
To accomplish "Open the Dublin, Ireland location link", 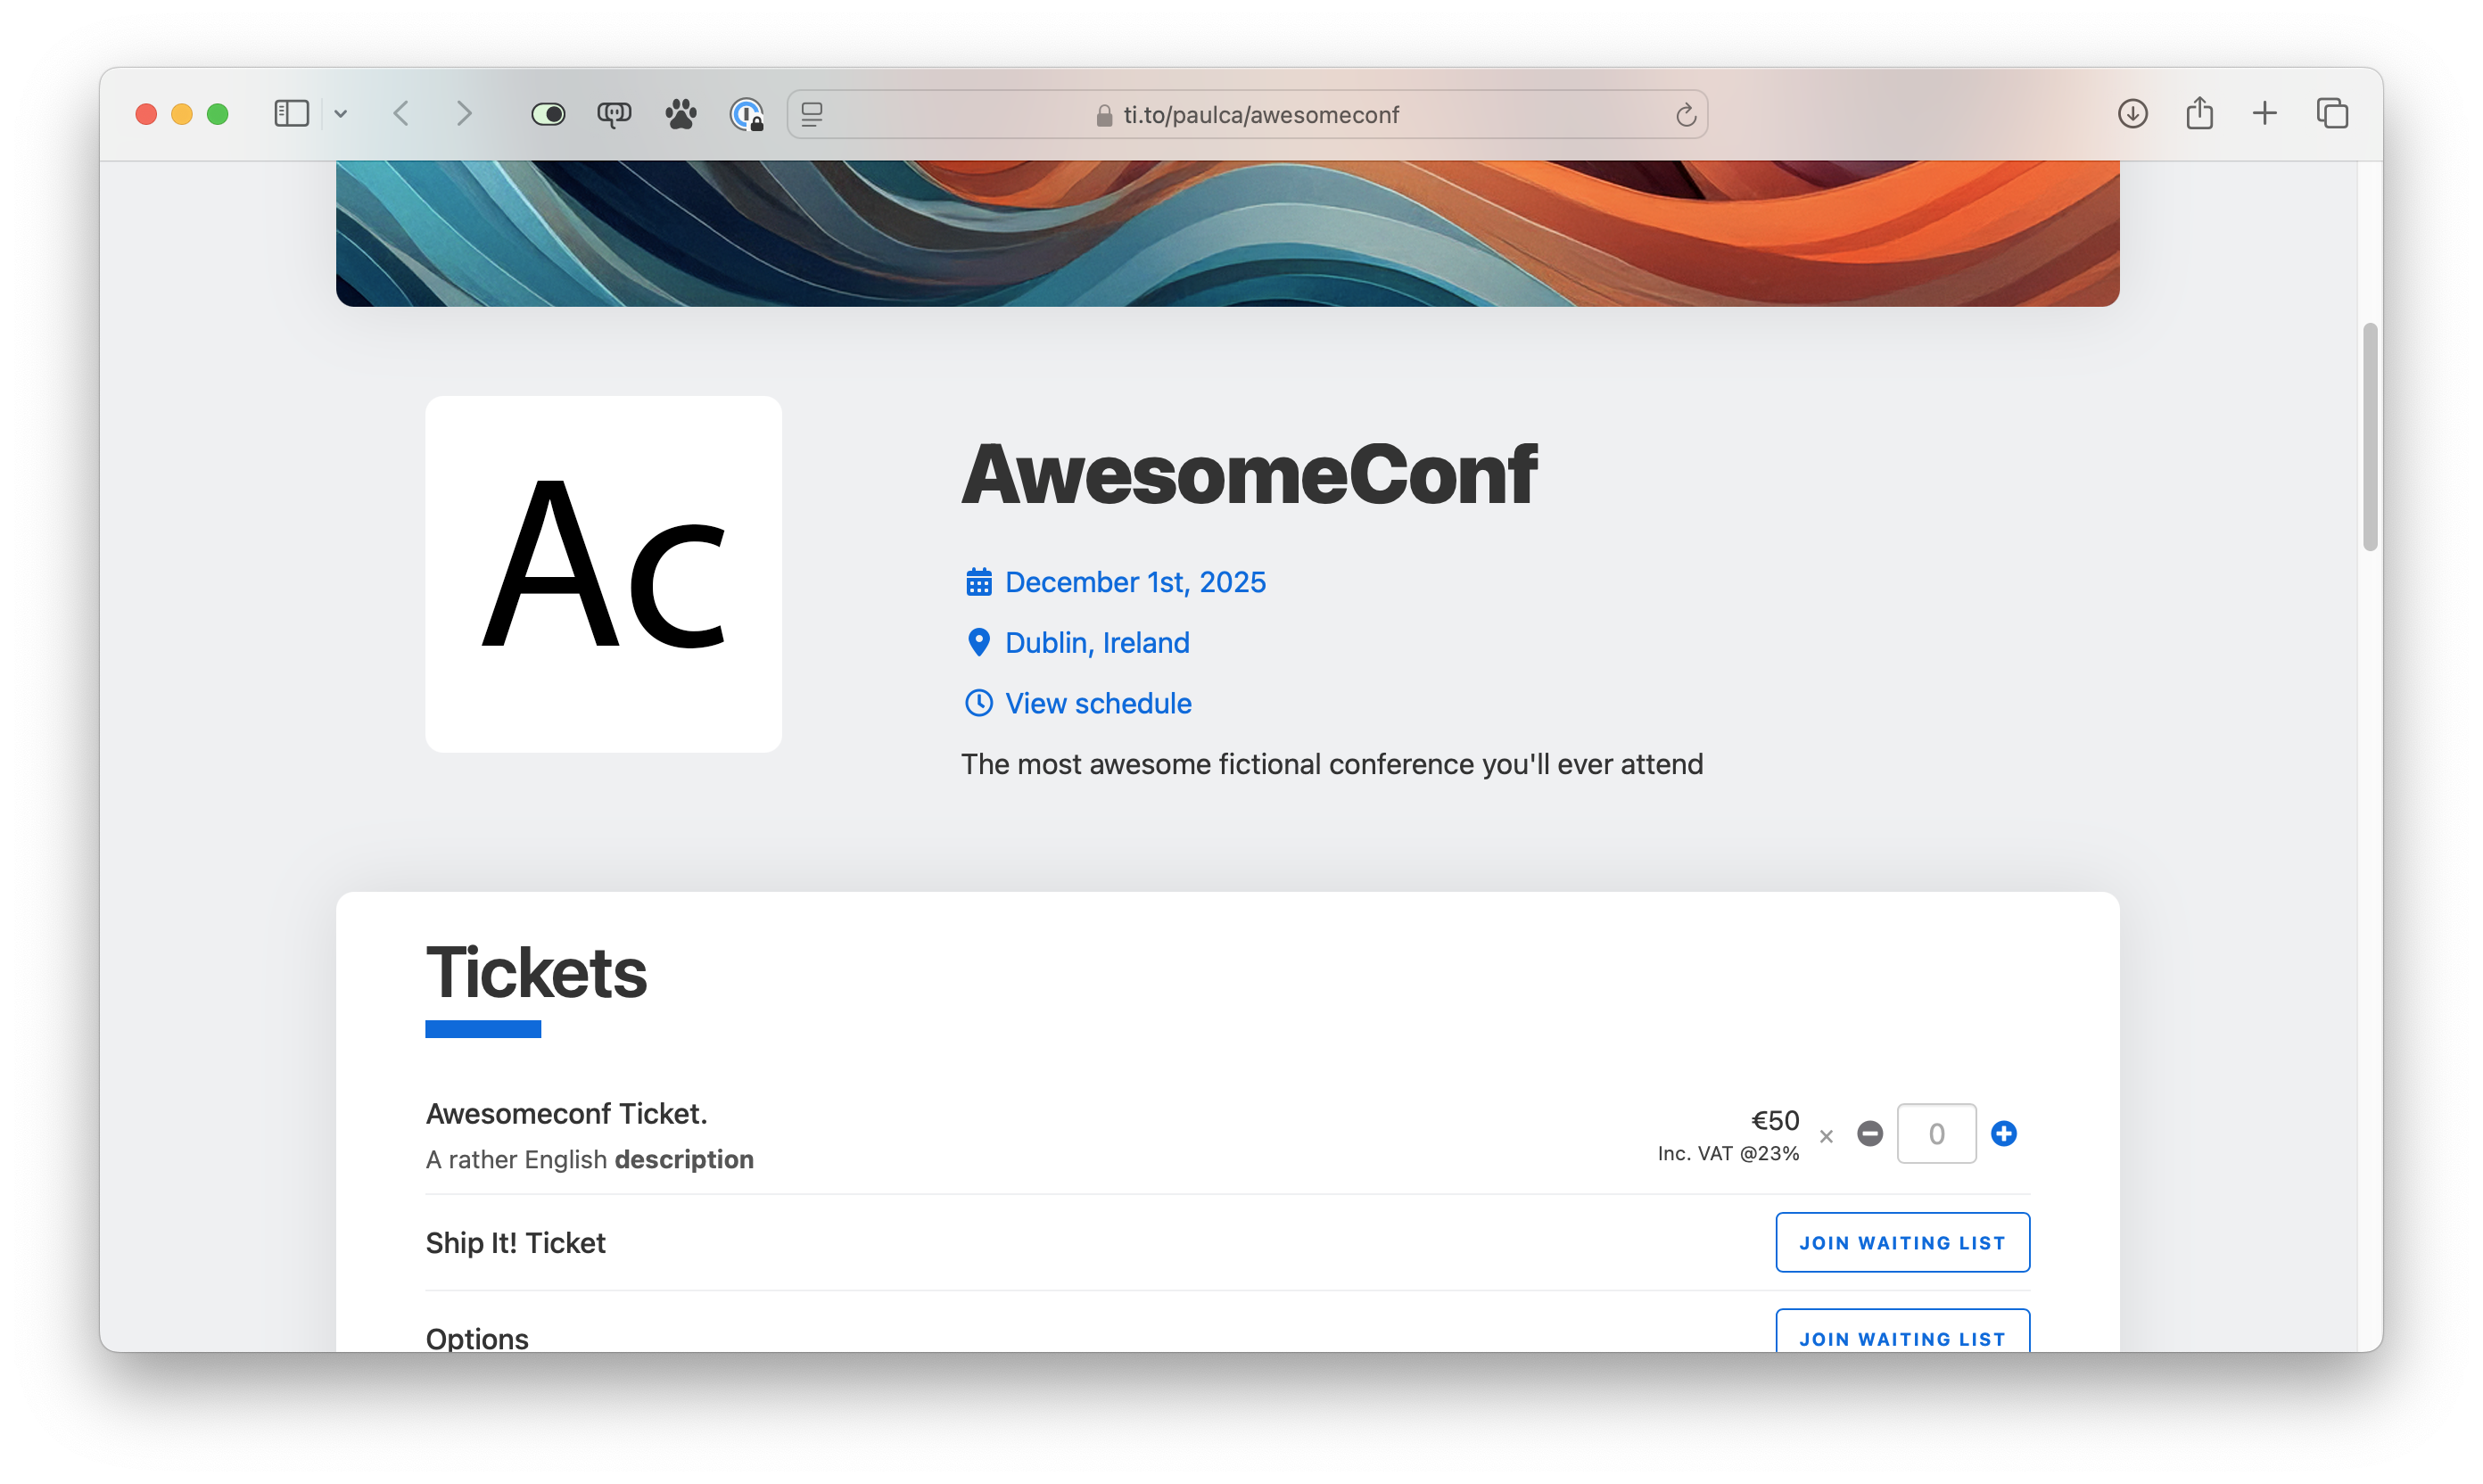I will [x=1096, y=642].
